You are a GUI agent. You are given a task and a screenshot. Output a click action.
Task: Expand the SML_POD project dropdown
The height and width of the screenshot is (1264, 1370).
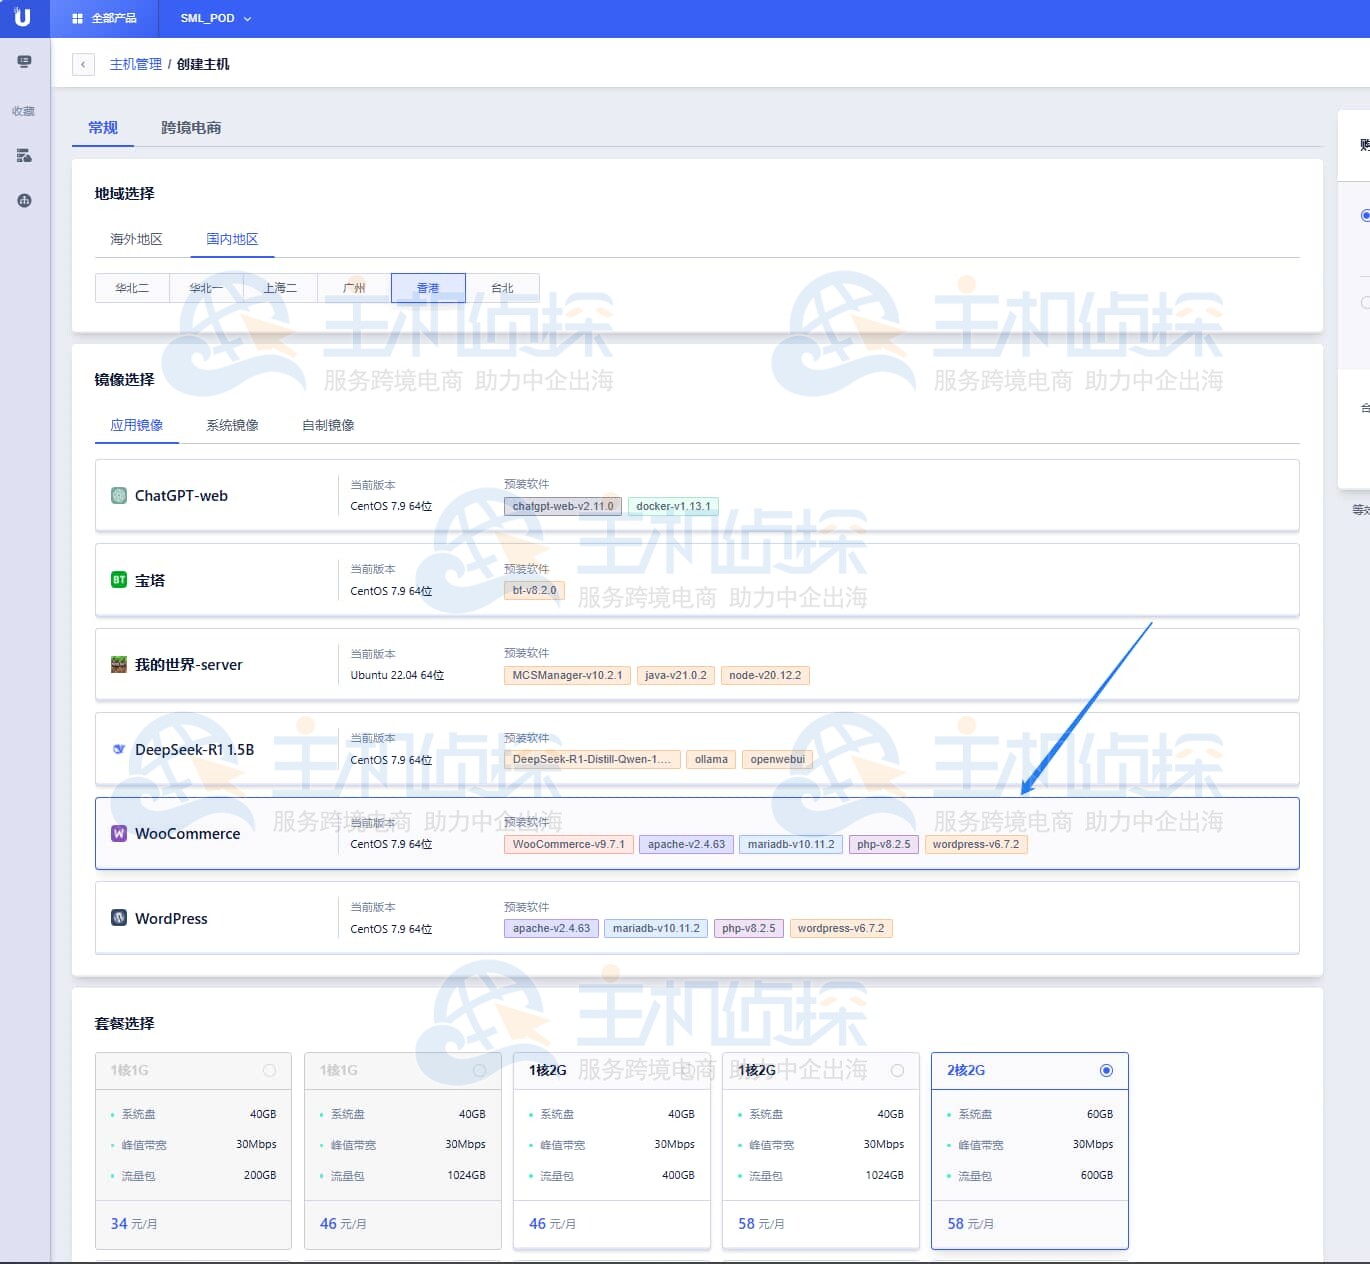point(216,18)
